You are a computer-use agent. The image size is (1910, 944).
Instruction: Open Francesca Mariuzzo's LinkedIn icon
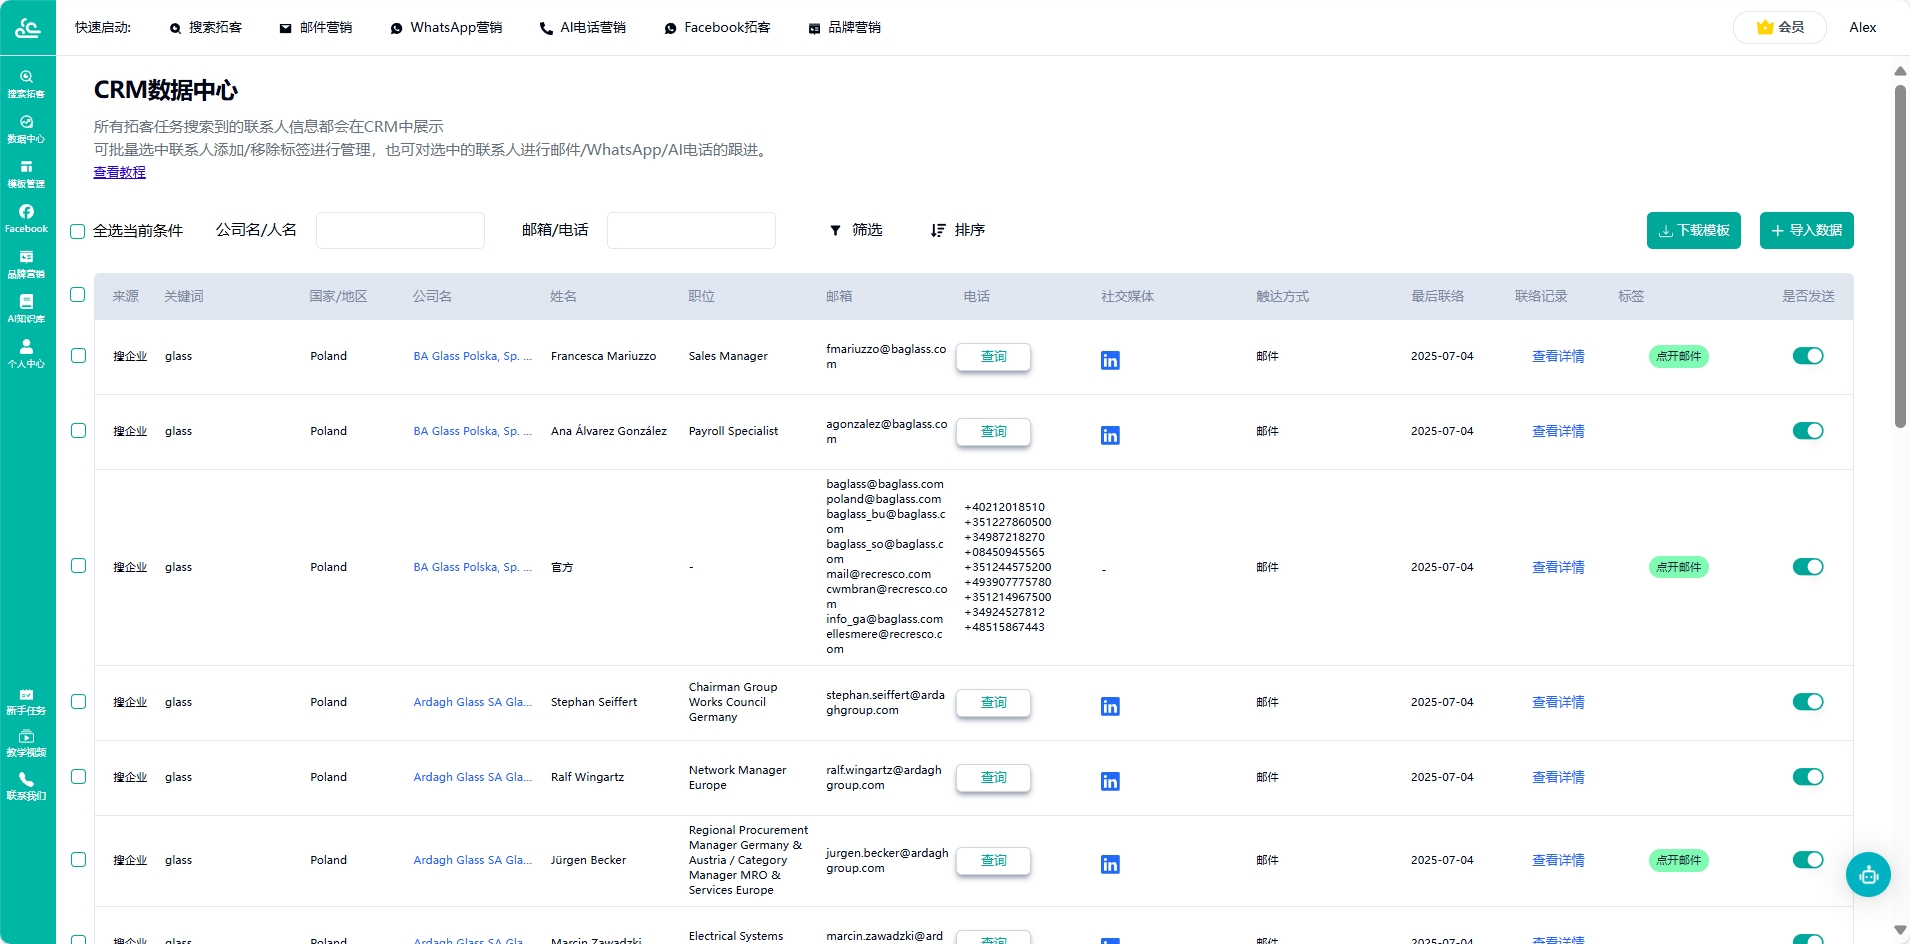coord(1110,360)
